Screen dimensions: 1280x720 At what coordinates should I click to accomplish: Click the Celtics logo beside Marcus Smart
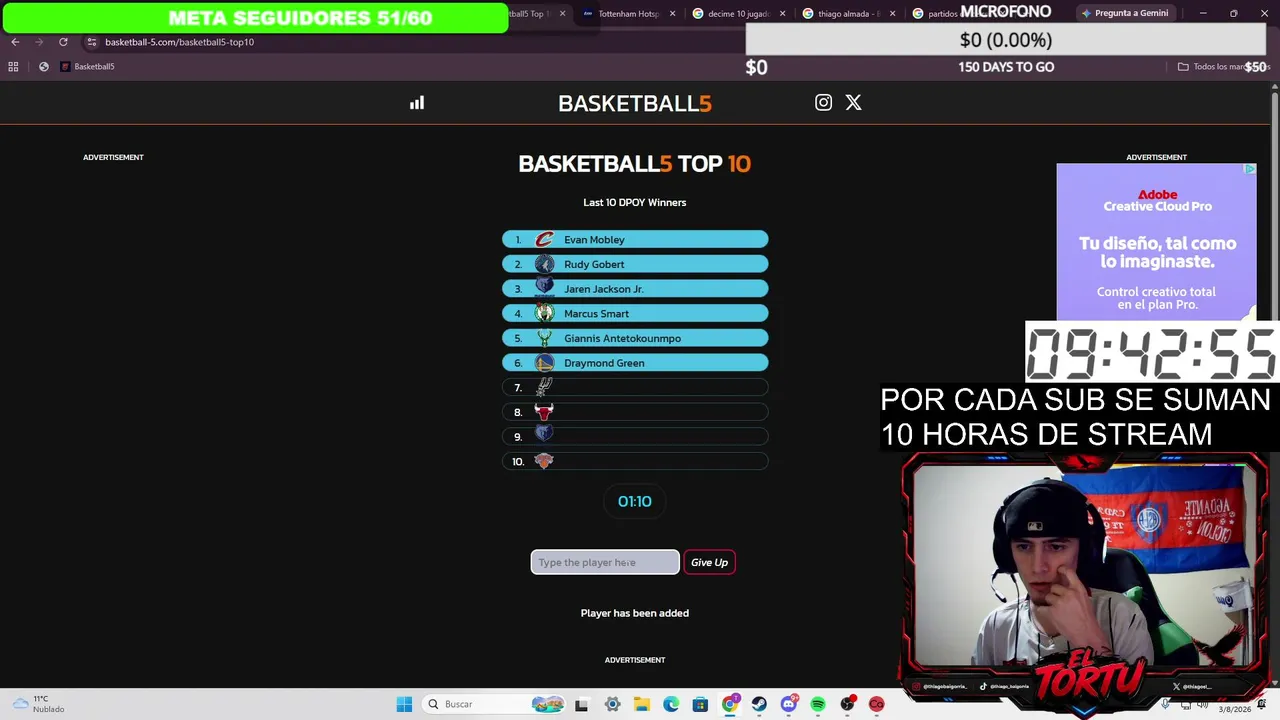click(x=544, y=313)
